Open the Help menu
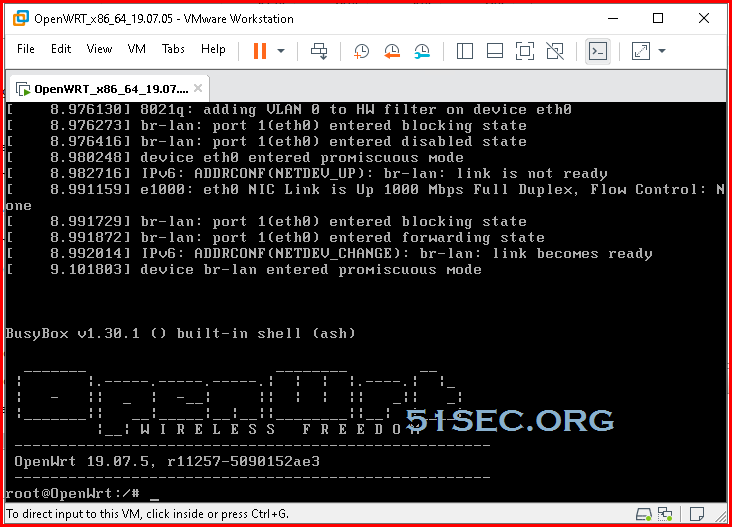732x527 pixels. [x=213, y=49]
